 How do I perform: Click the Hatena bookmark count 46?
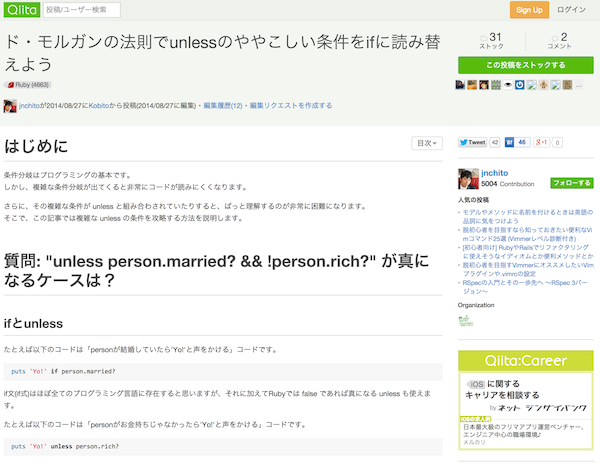[x=522, y=142]
